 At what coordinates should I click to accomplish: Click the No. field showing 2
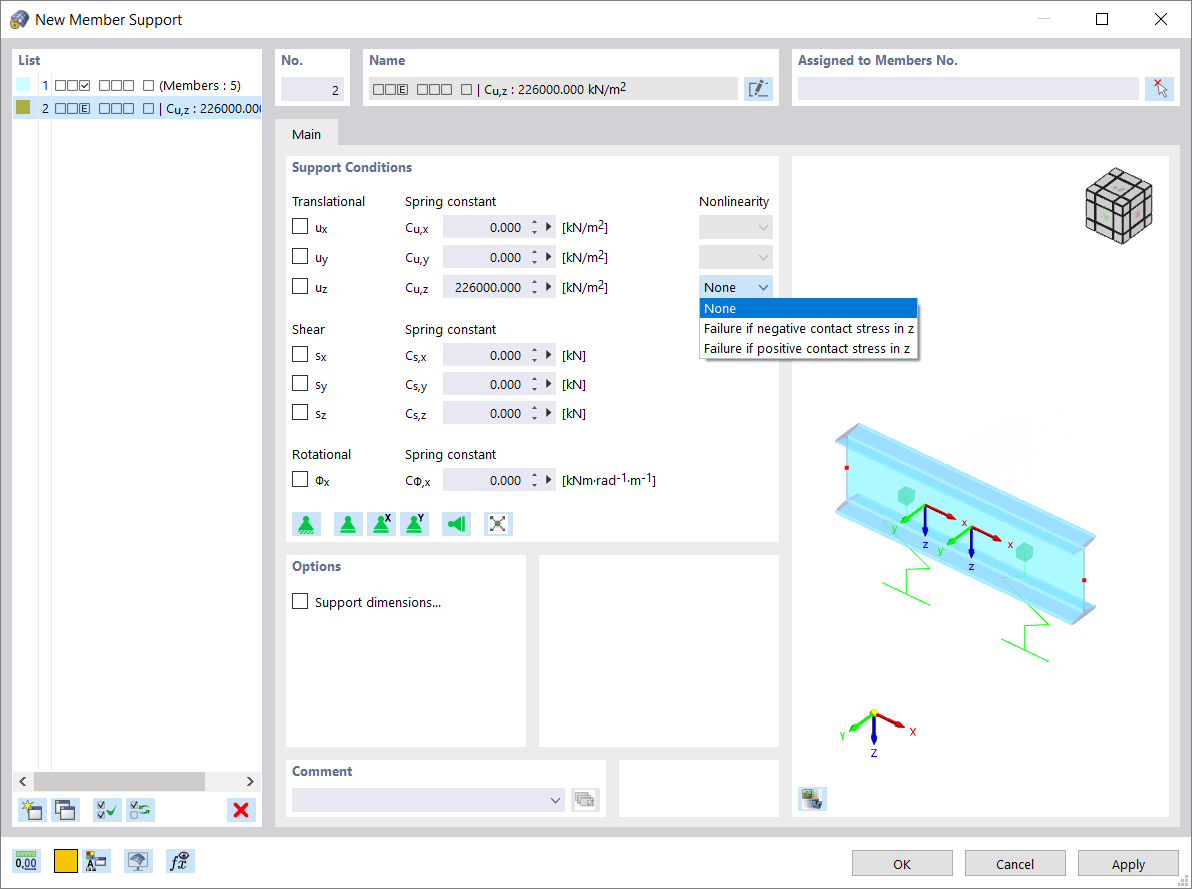point(312,90)
